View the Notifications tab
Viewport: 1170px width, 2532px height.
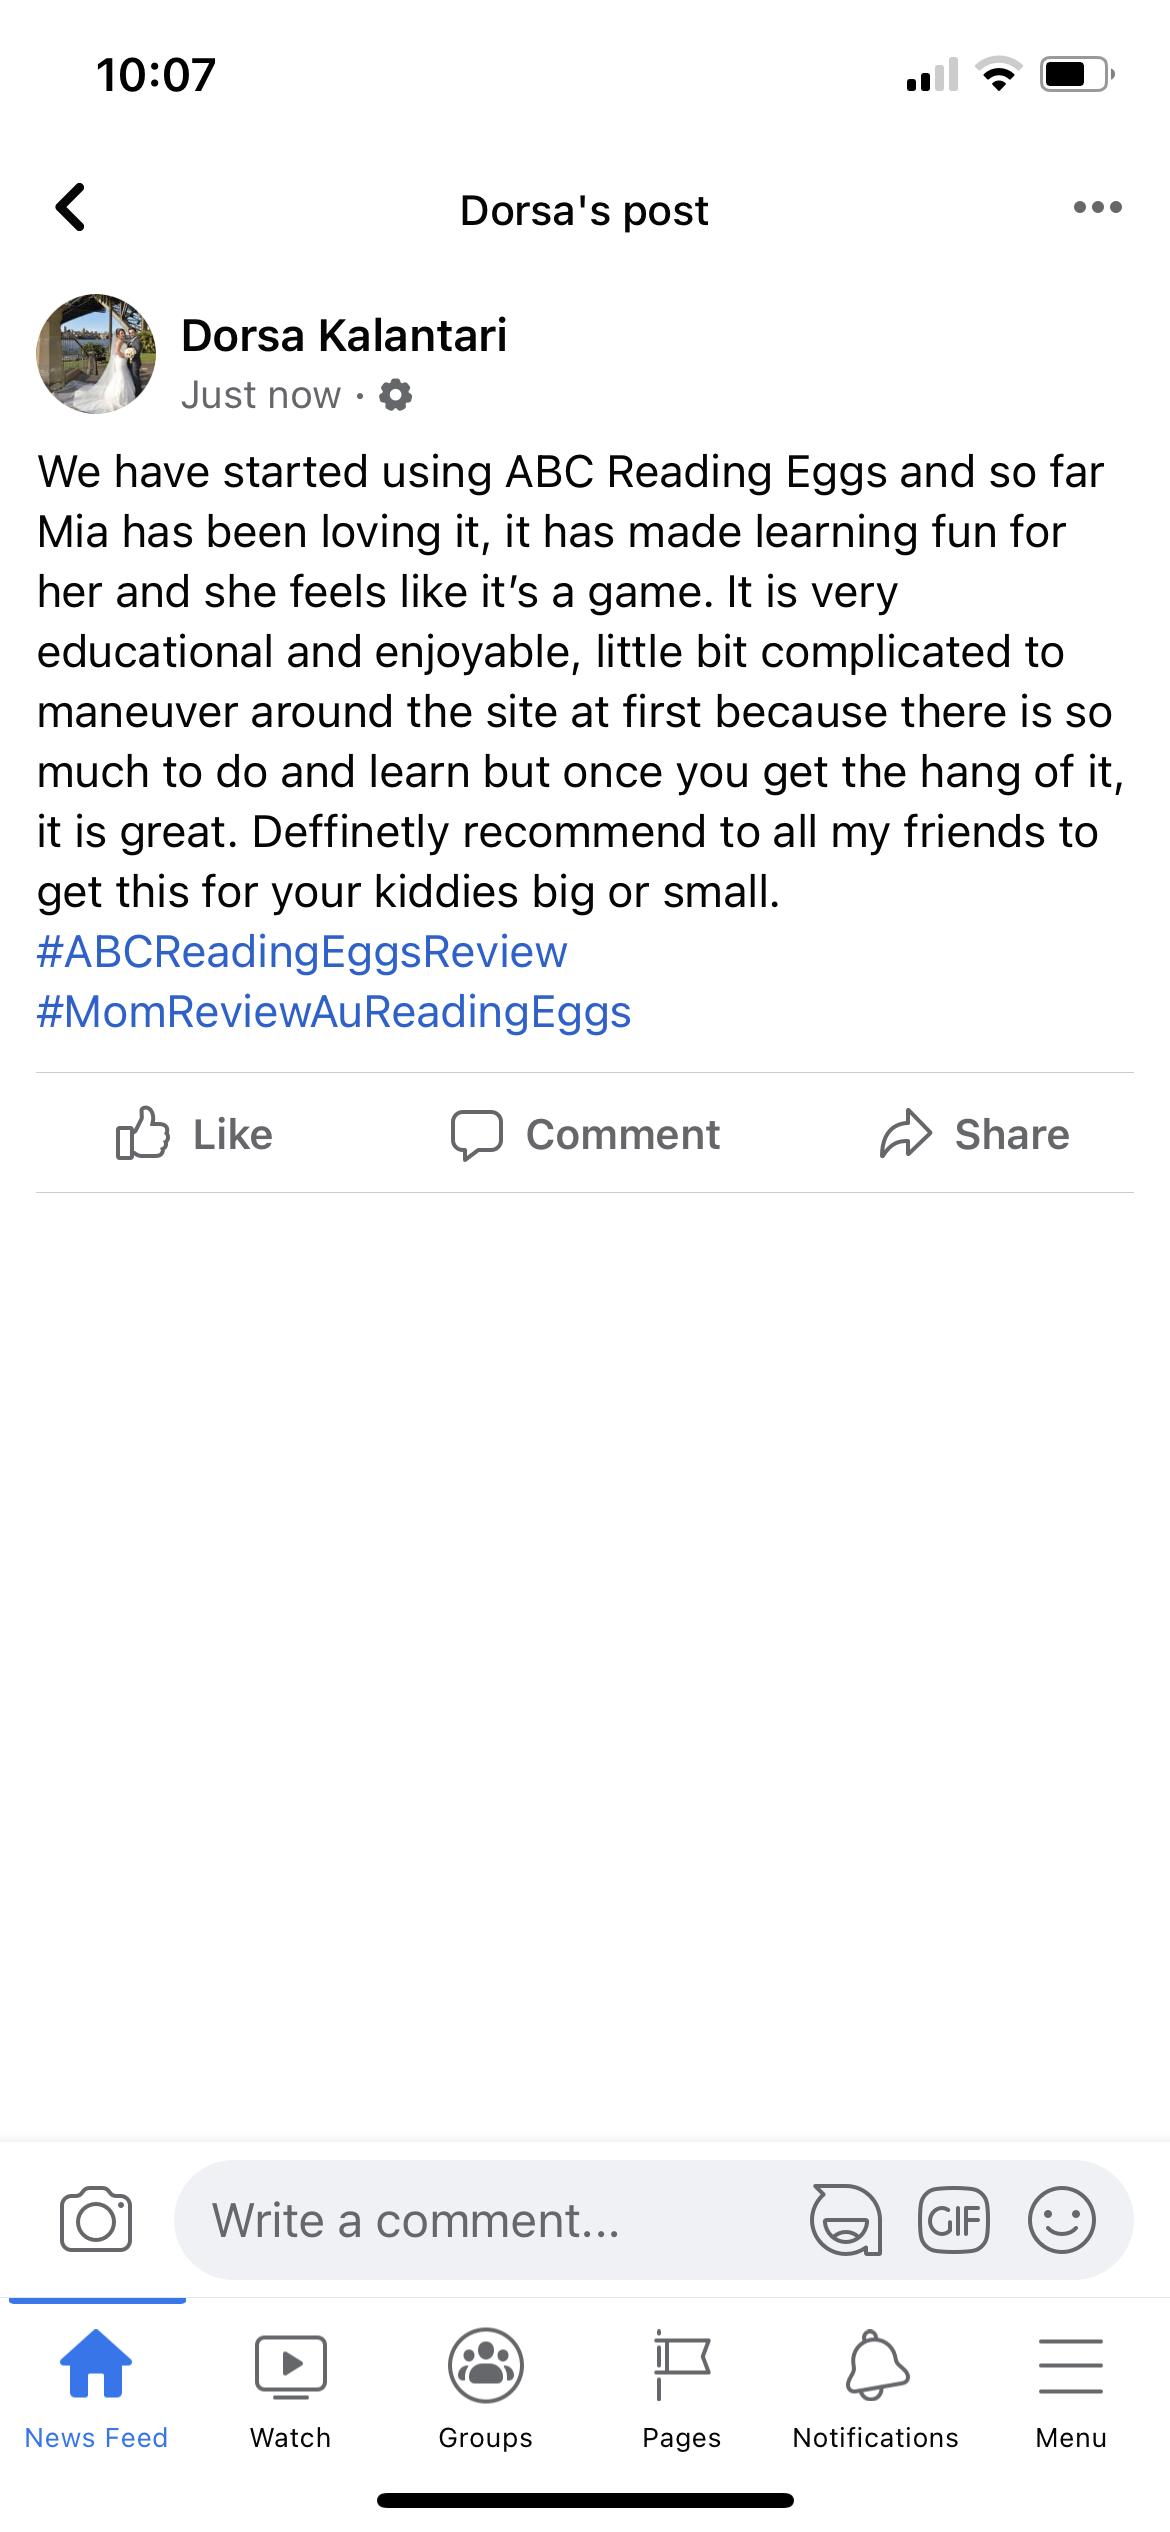[x=876, y=2386]
